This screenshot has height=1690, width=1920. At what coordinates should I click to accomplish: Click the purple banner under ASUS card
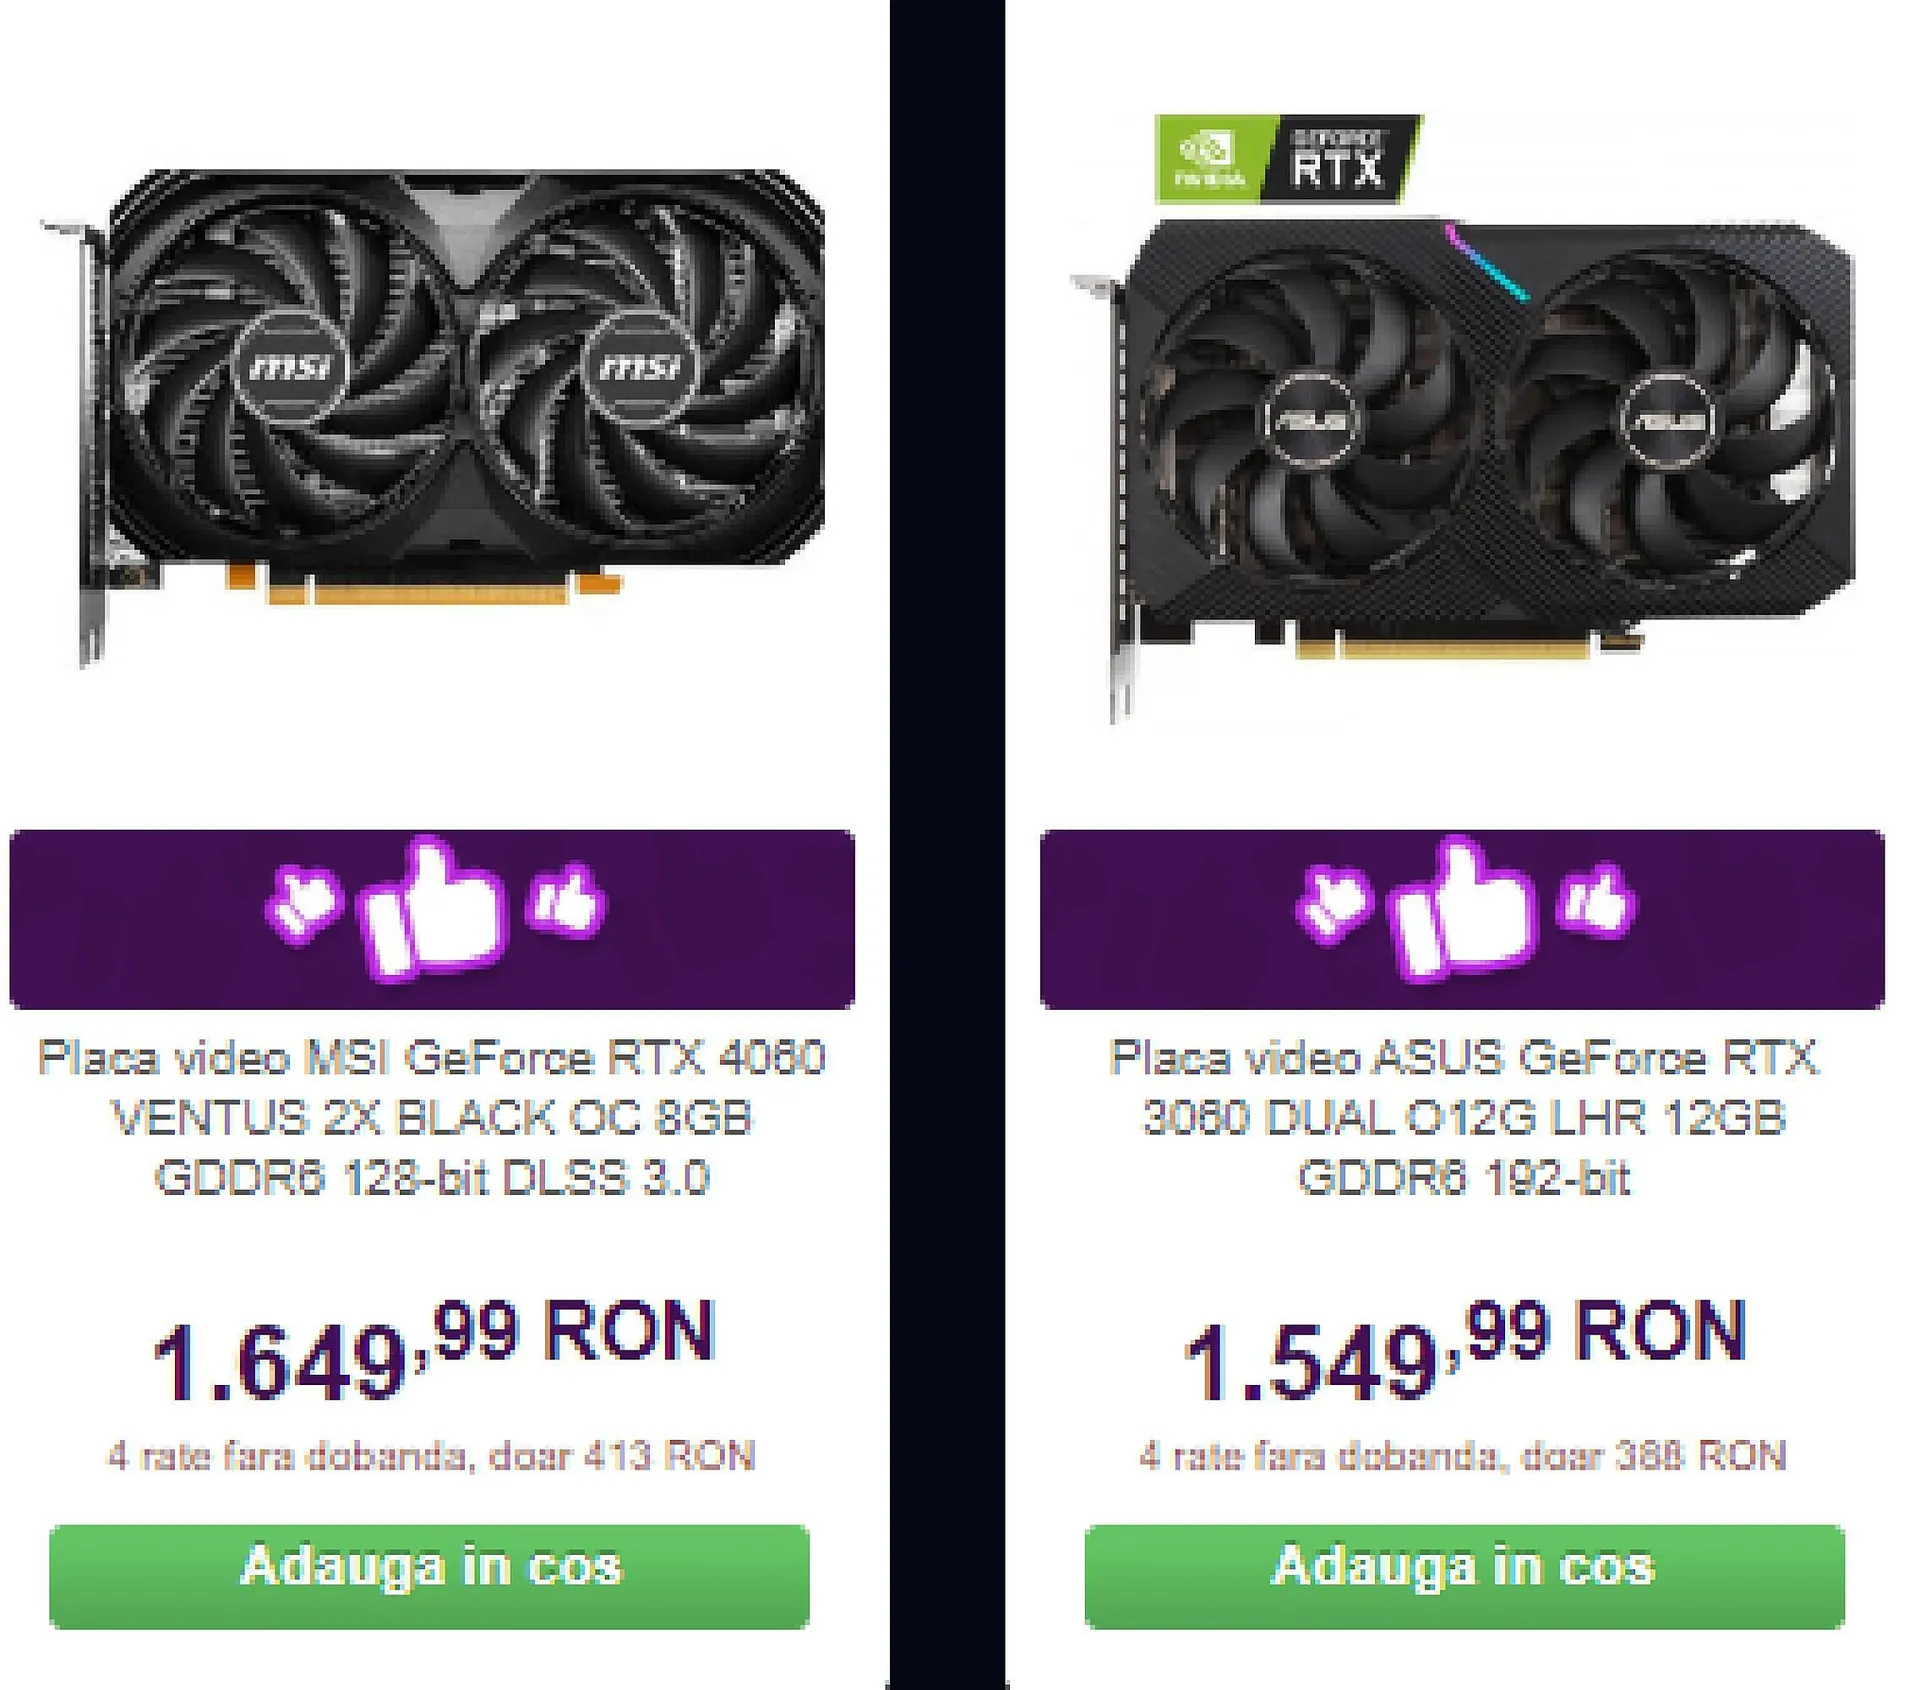click(x=1463, y=919)
